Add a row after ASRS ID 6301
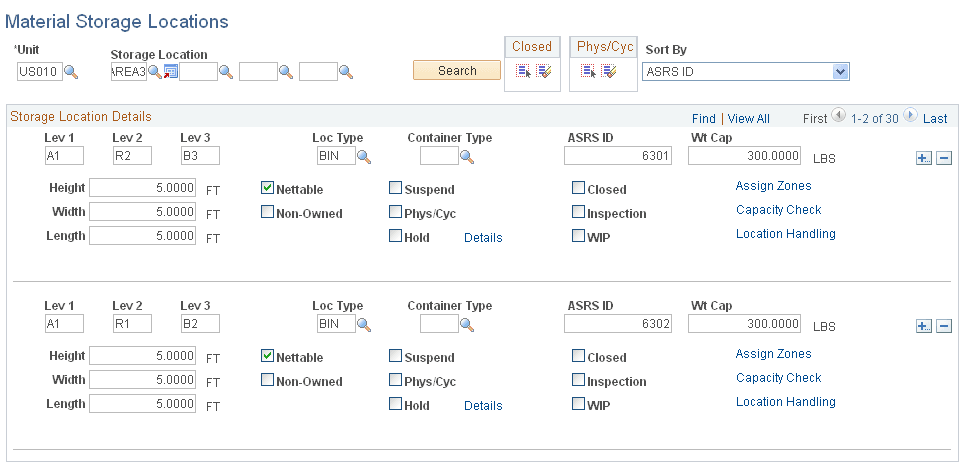 (x=923, y=158)
